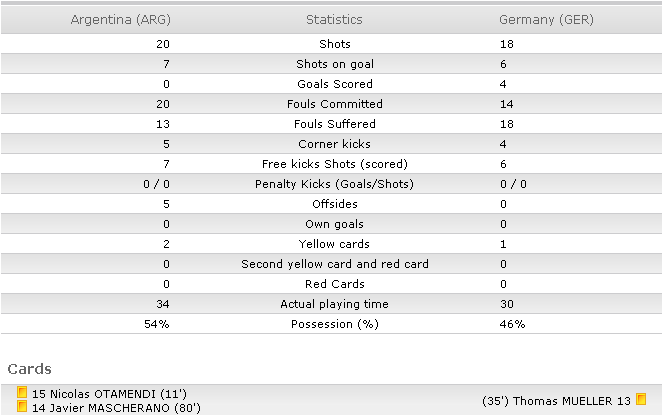Select the Cards section heading
The image size is (663, 416).
click(x=30, y=369)
